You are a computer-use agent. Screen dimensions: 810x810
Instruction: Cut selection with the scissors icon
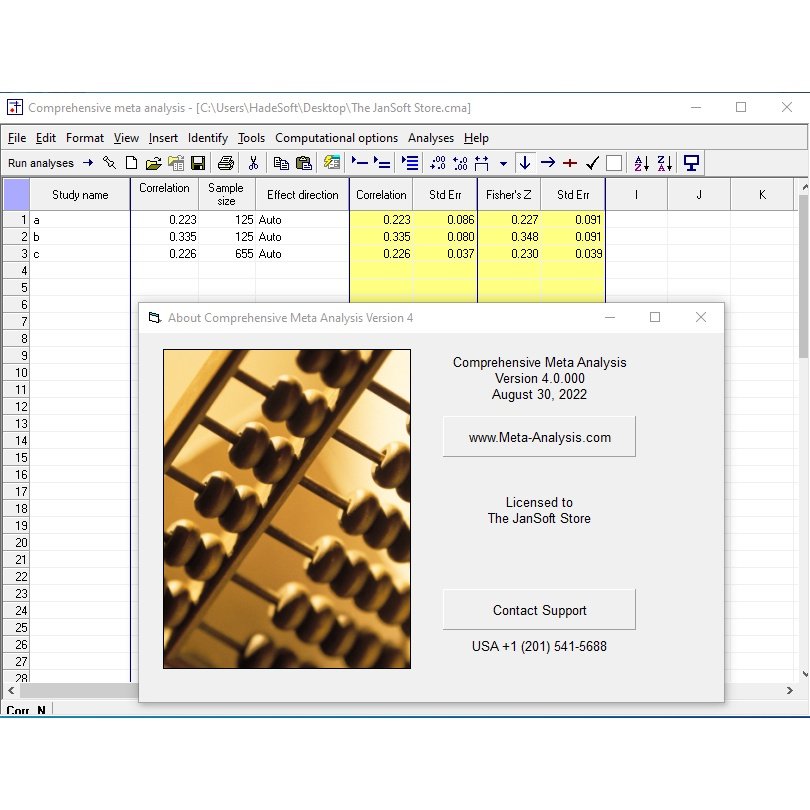(253, 163)
